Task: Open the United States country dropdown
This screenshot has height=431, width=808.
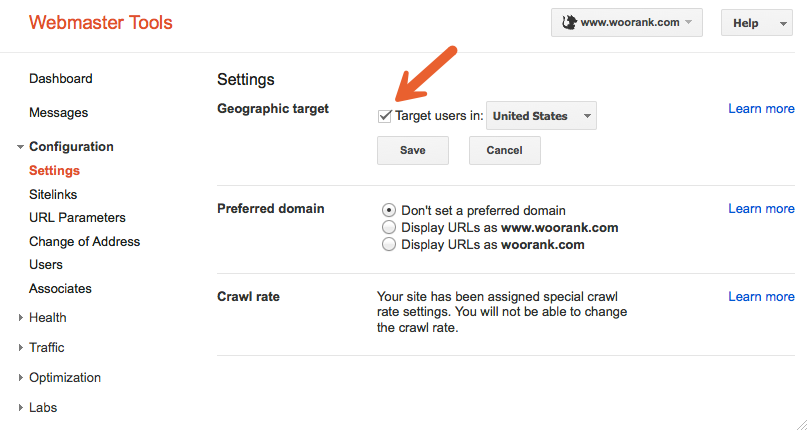Action: click(x=541, y=115)
